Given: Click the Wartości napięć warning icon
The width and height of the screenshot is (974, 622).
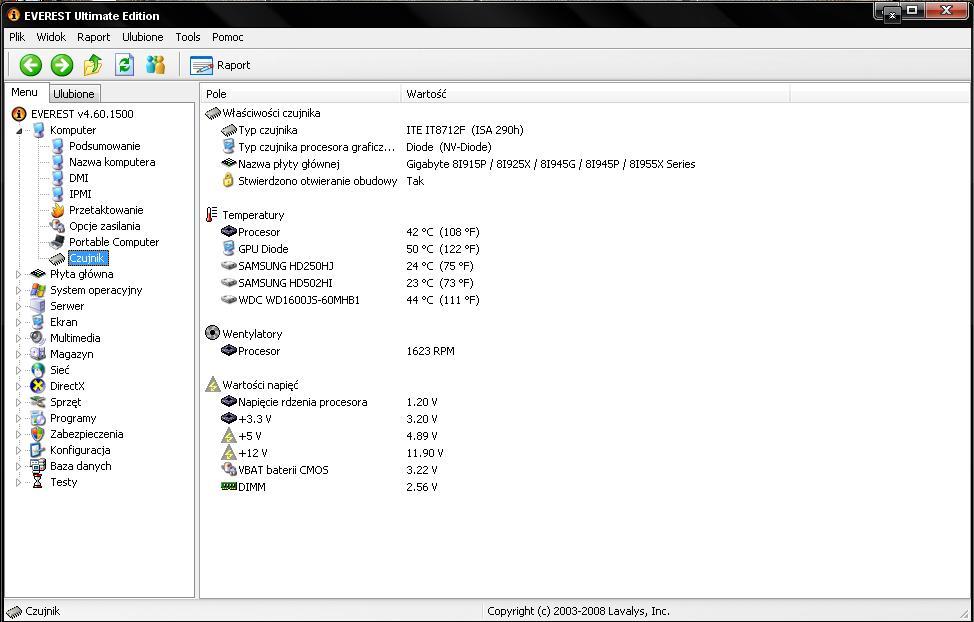Looking at the screenshot, I should click(212, 385).
